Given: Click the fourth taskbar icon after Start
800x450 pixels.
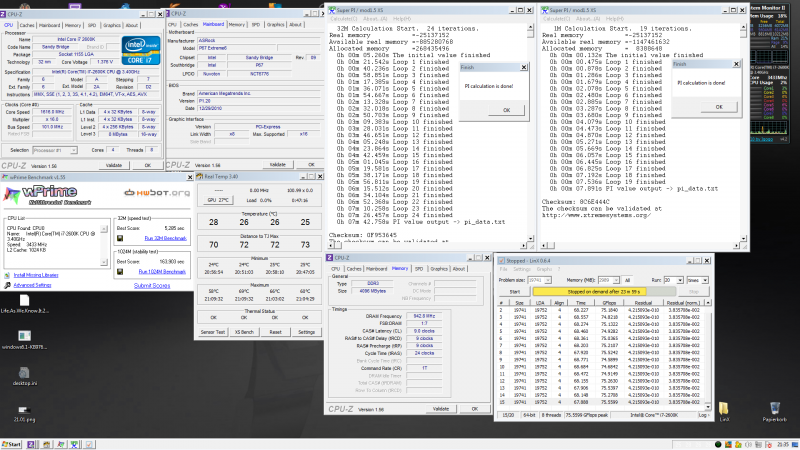Looking at the screenshot, I should click(x=74, y=444).
